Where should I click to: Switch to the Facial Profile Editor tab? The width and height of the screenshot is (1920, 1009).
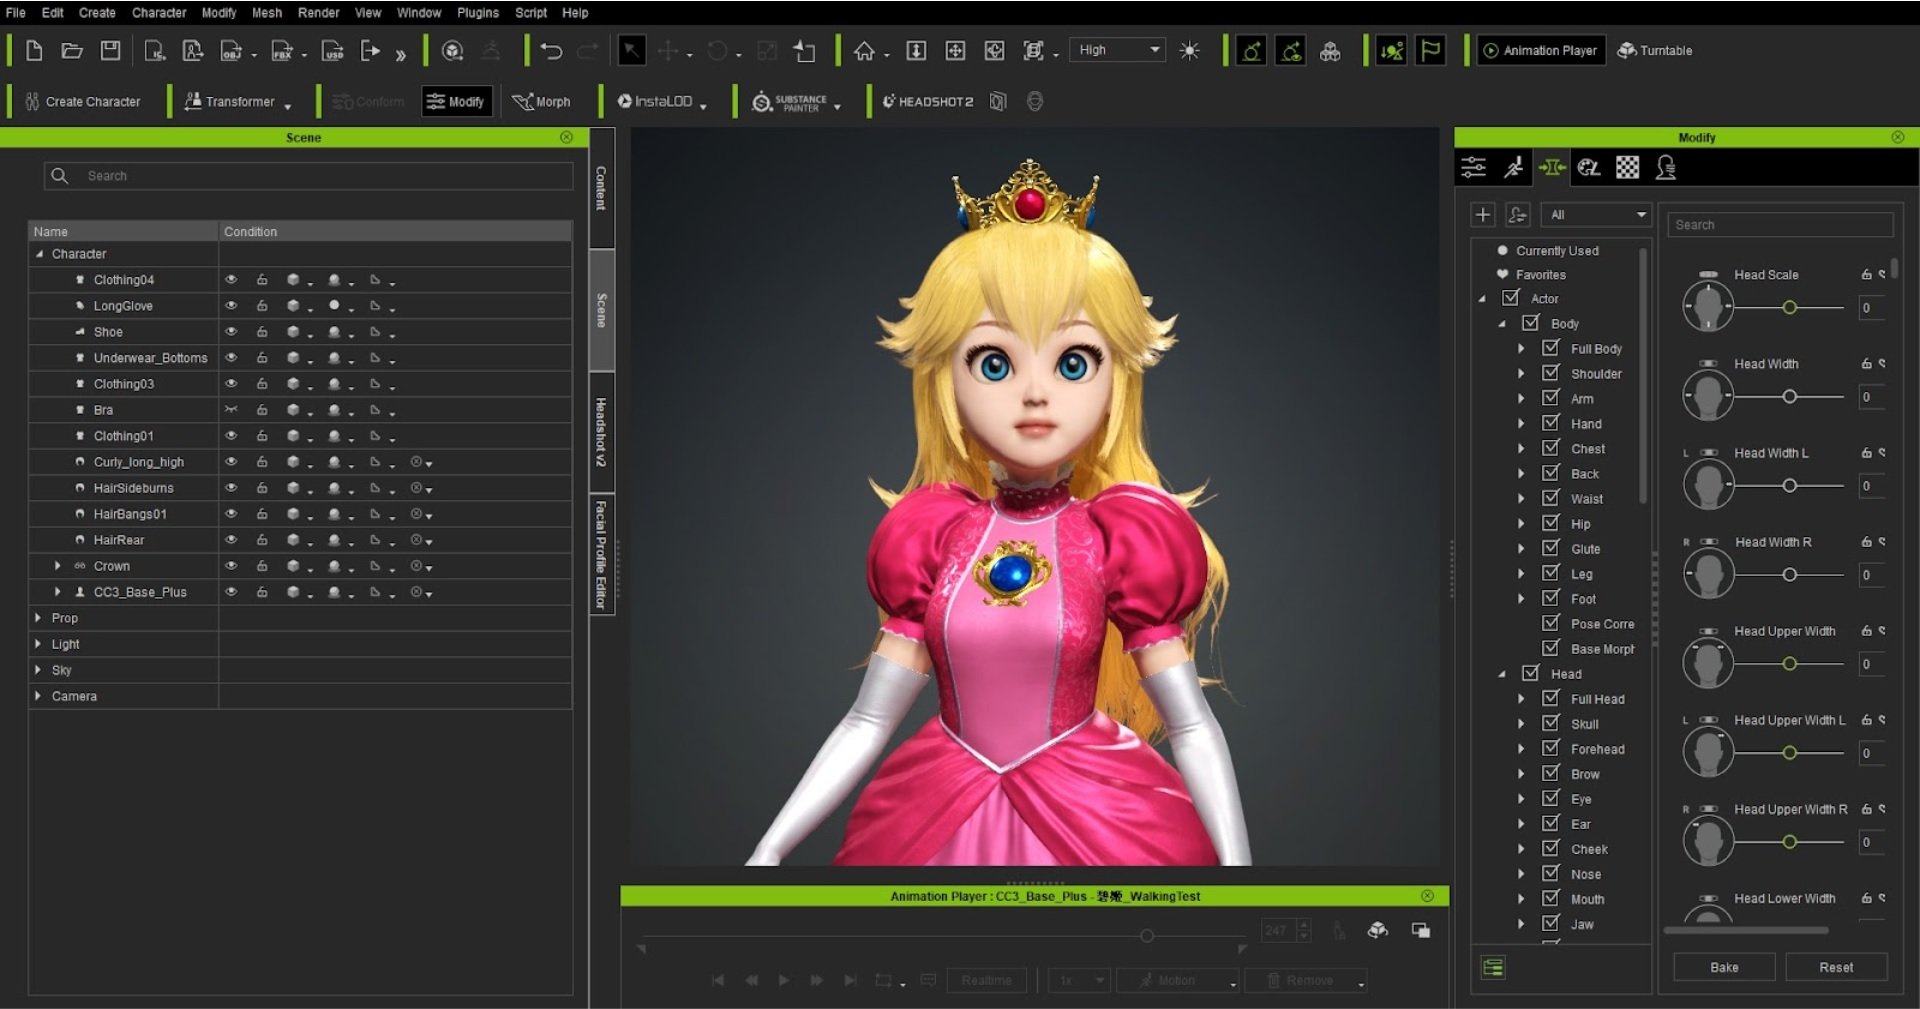(x=601, y=554)
